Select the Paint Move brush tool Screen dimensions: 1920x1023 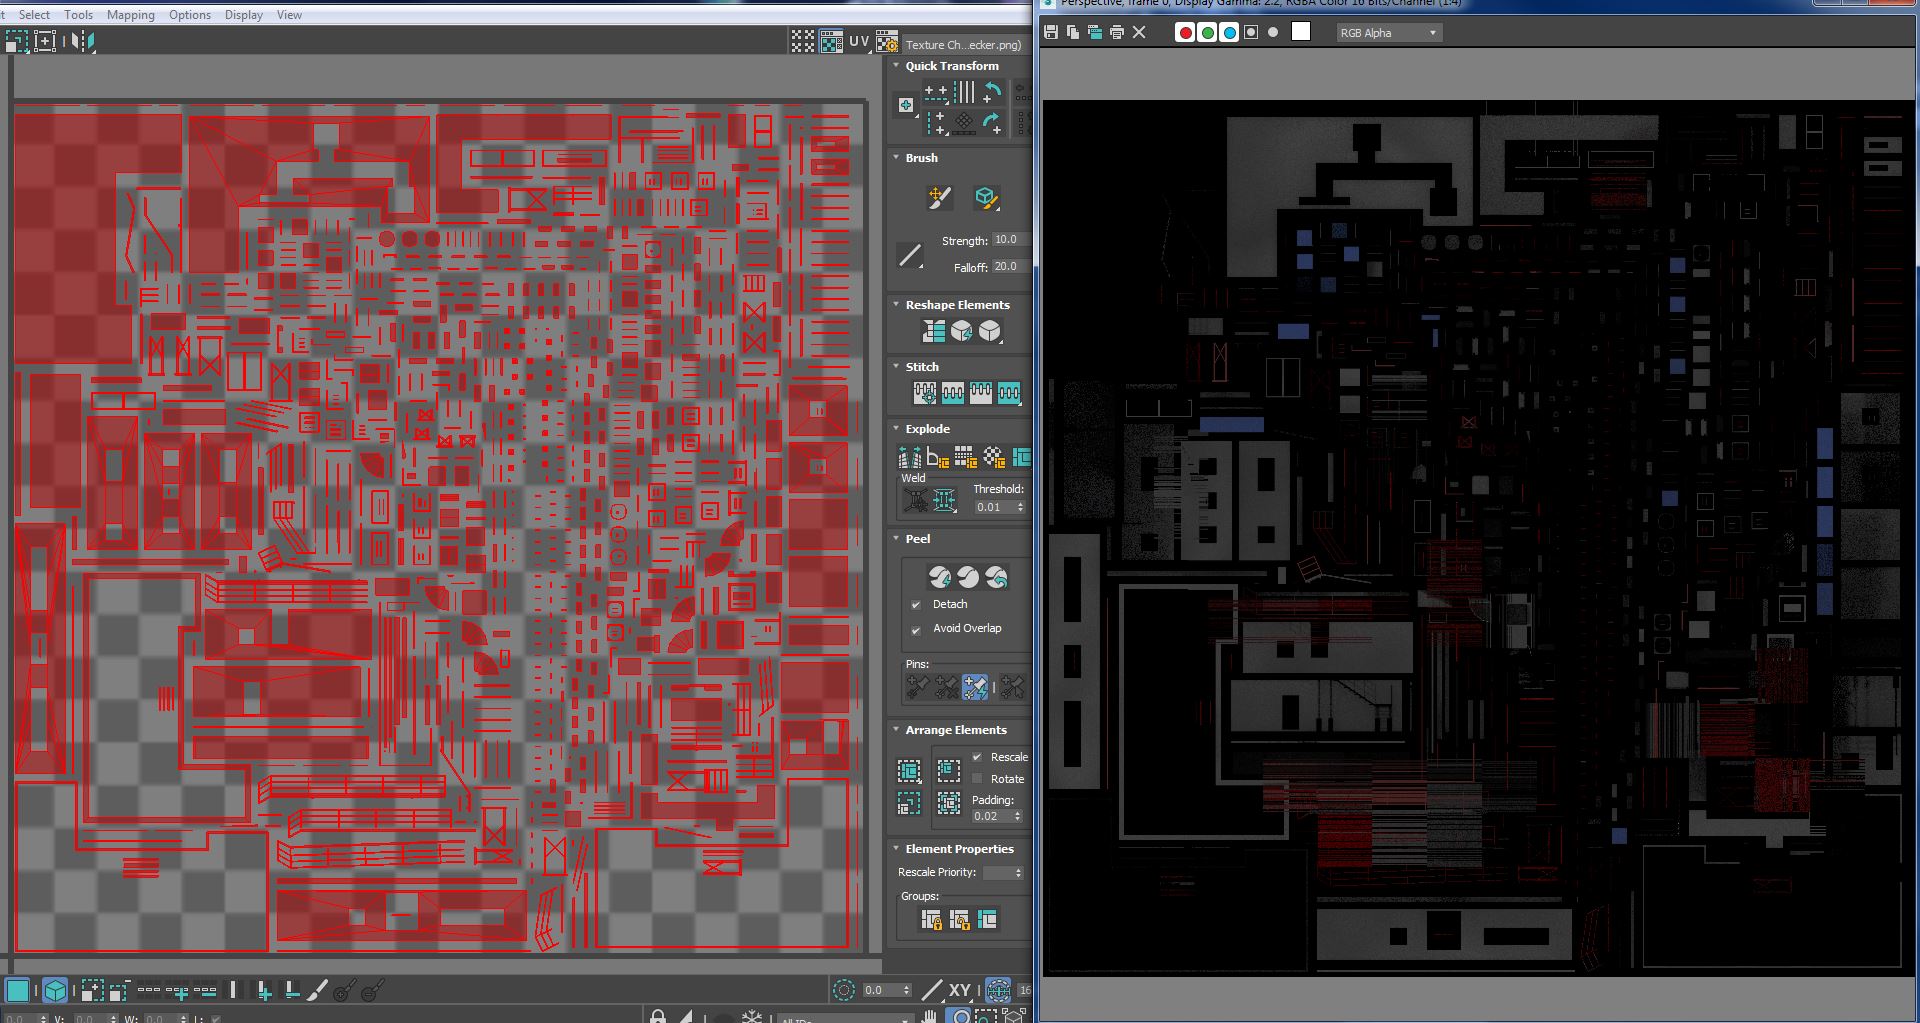939,197
